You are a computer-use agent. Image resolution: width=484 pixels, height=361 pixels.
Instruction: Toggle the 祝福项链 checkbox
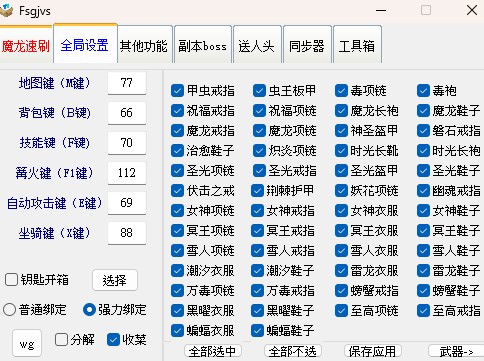(259, 111)
